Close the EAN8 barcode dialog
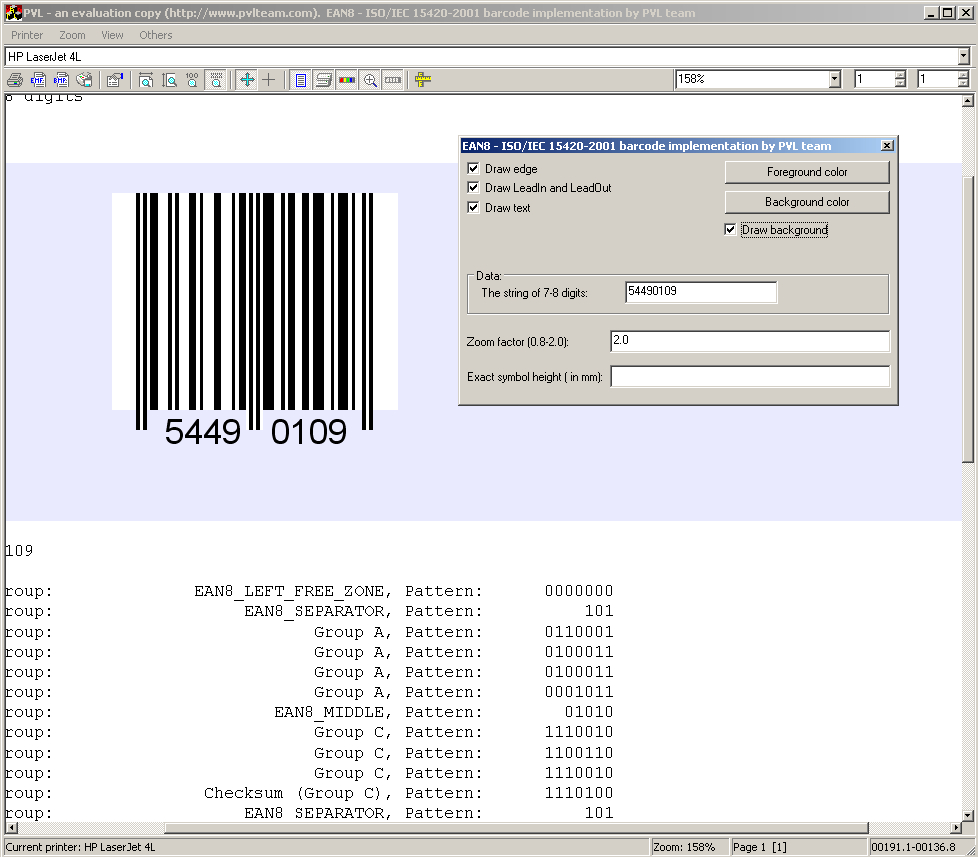 click(887, 146)
